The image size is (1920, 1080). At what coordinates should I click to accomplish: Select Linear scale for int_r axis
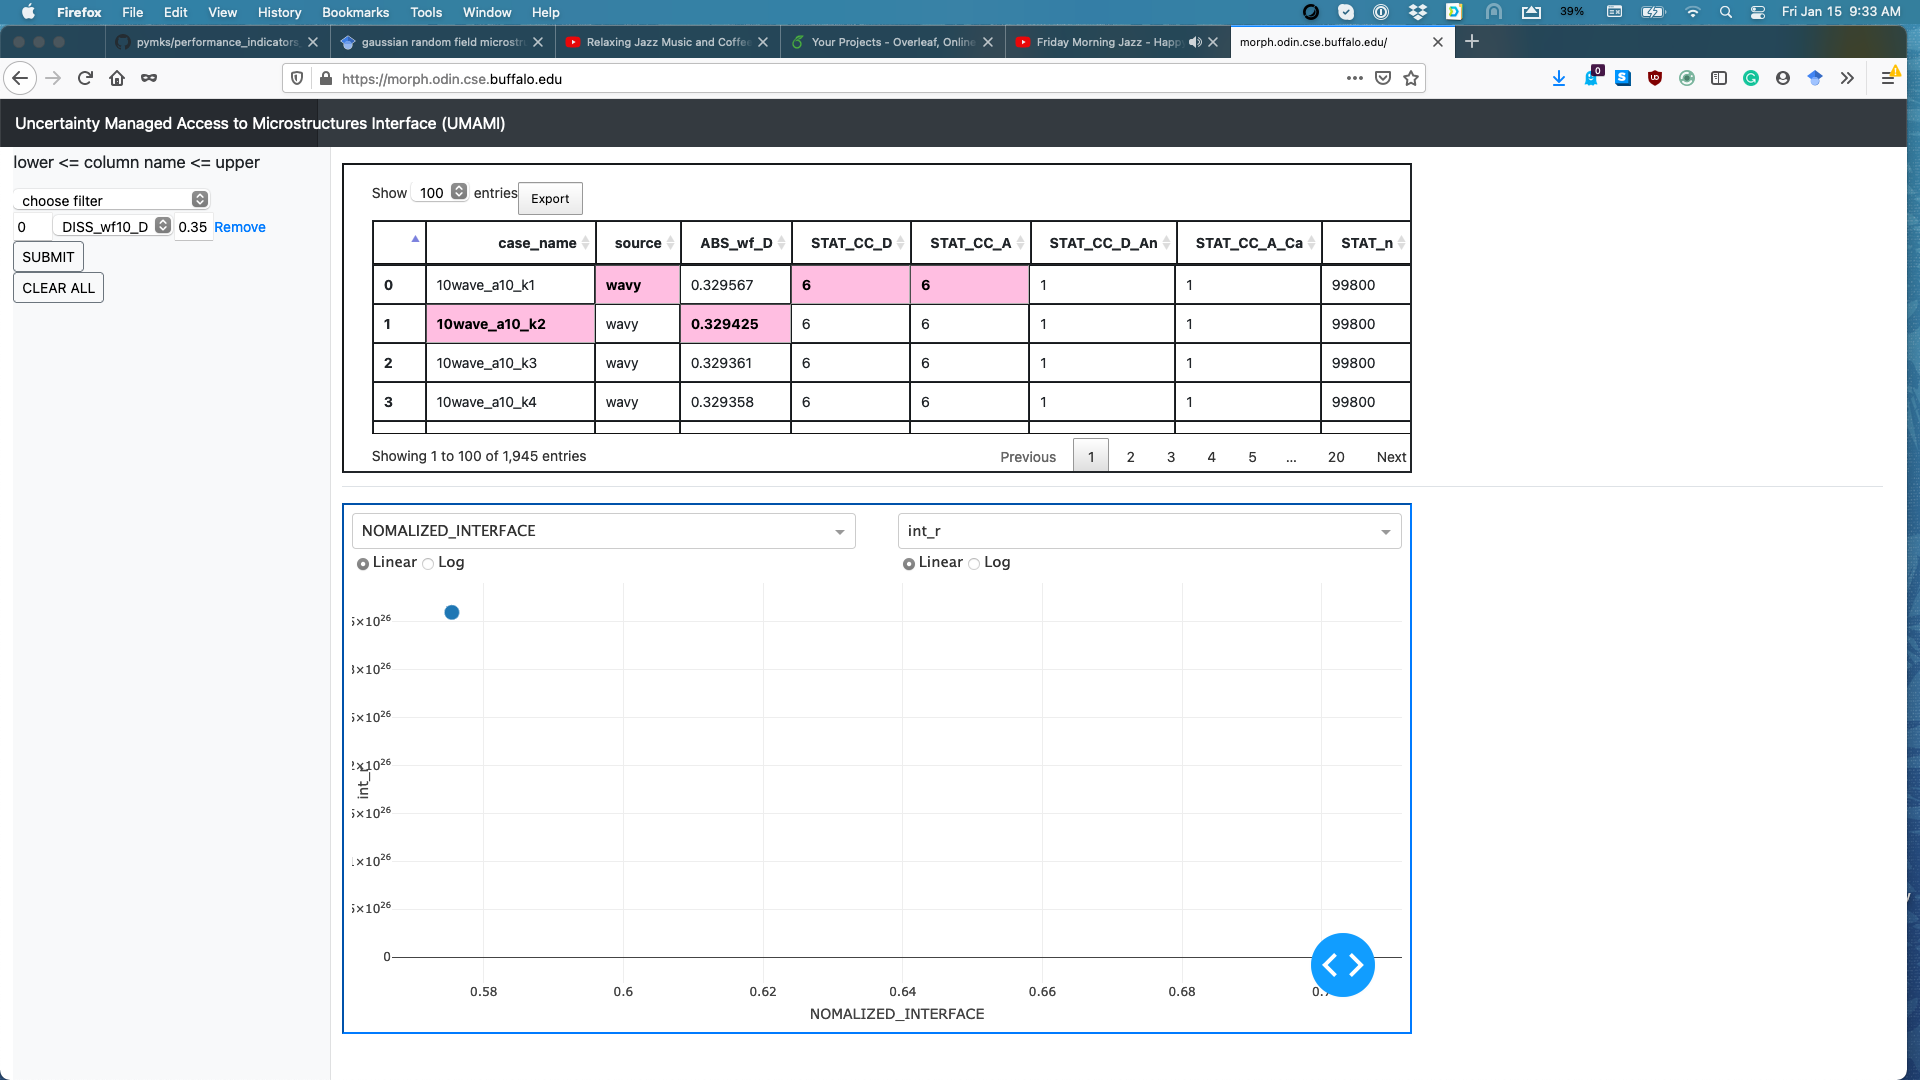pos(909,564)
